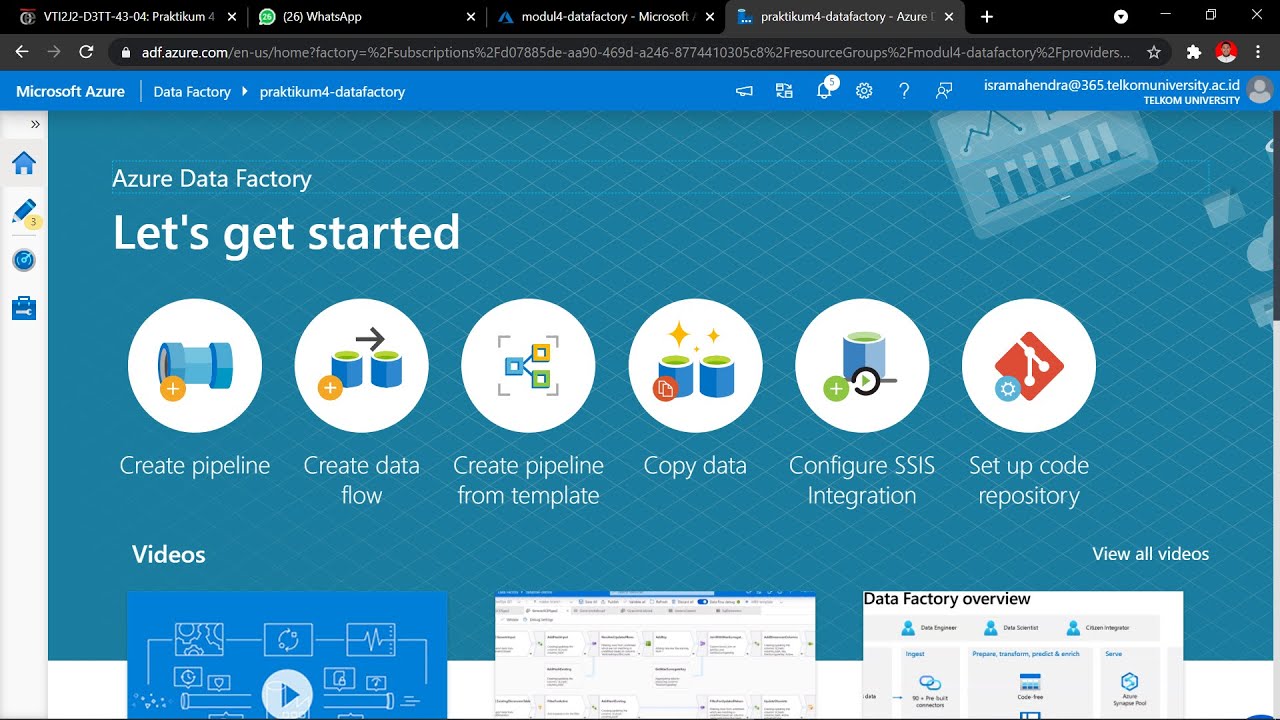Expand the left sidebar with chevrons
This screenshot has height=720, width=1280.
[35, 124]
